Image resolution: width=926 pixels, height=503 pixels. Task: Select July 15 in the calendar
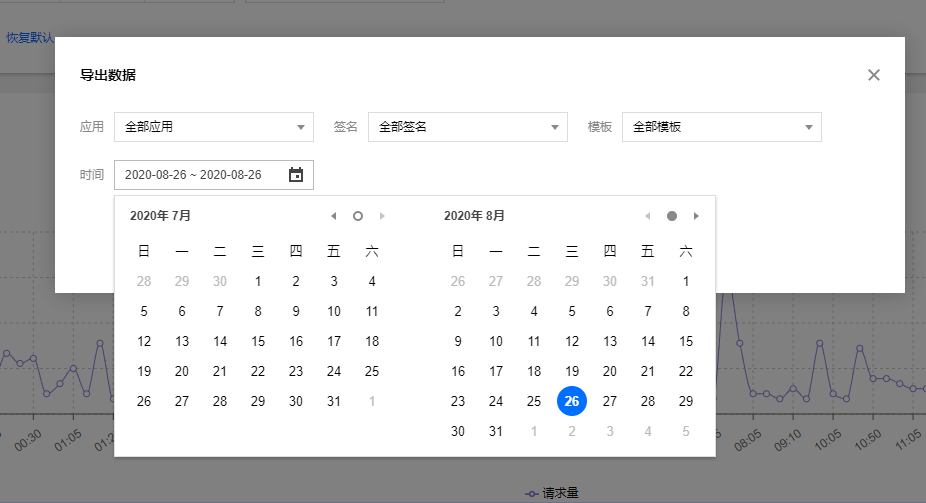258,341
